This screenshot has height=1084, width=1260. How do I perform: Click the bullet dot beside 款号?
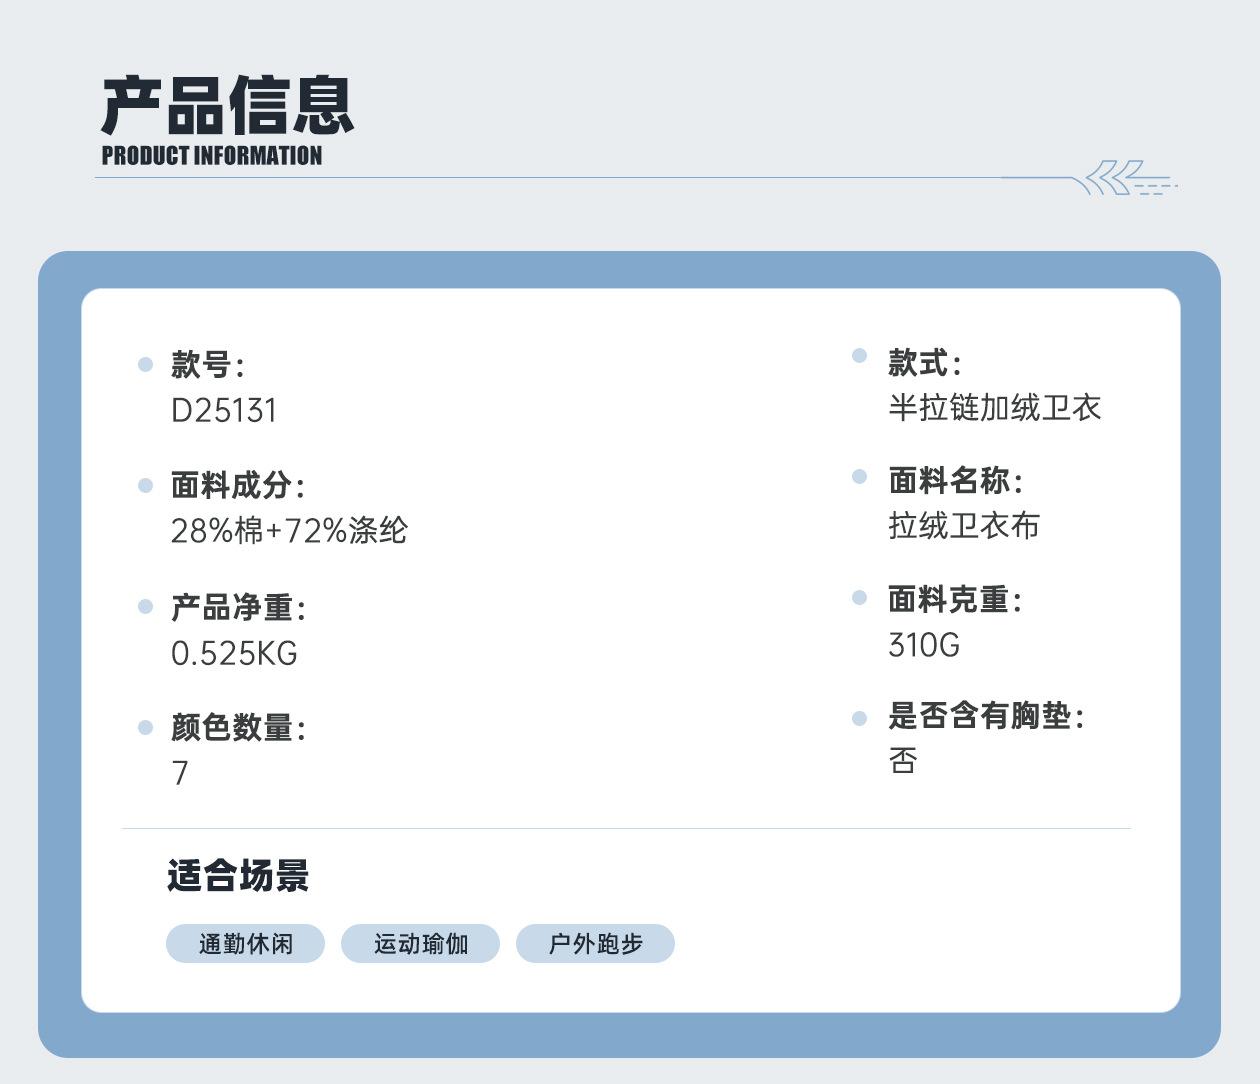pos(145,364)
